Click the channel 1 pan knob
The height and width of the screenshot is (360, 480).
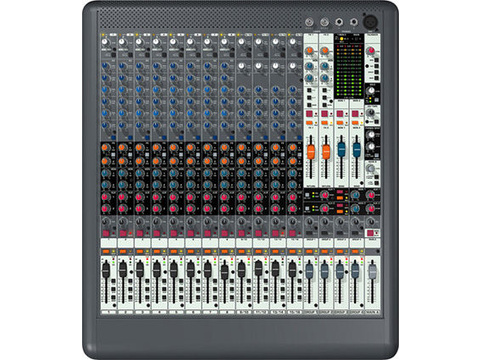pos(106,221)
